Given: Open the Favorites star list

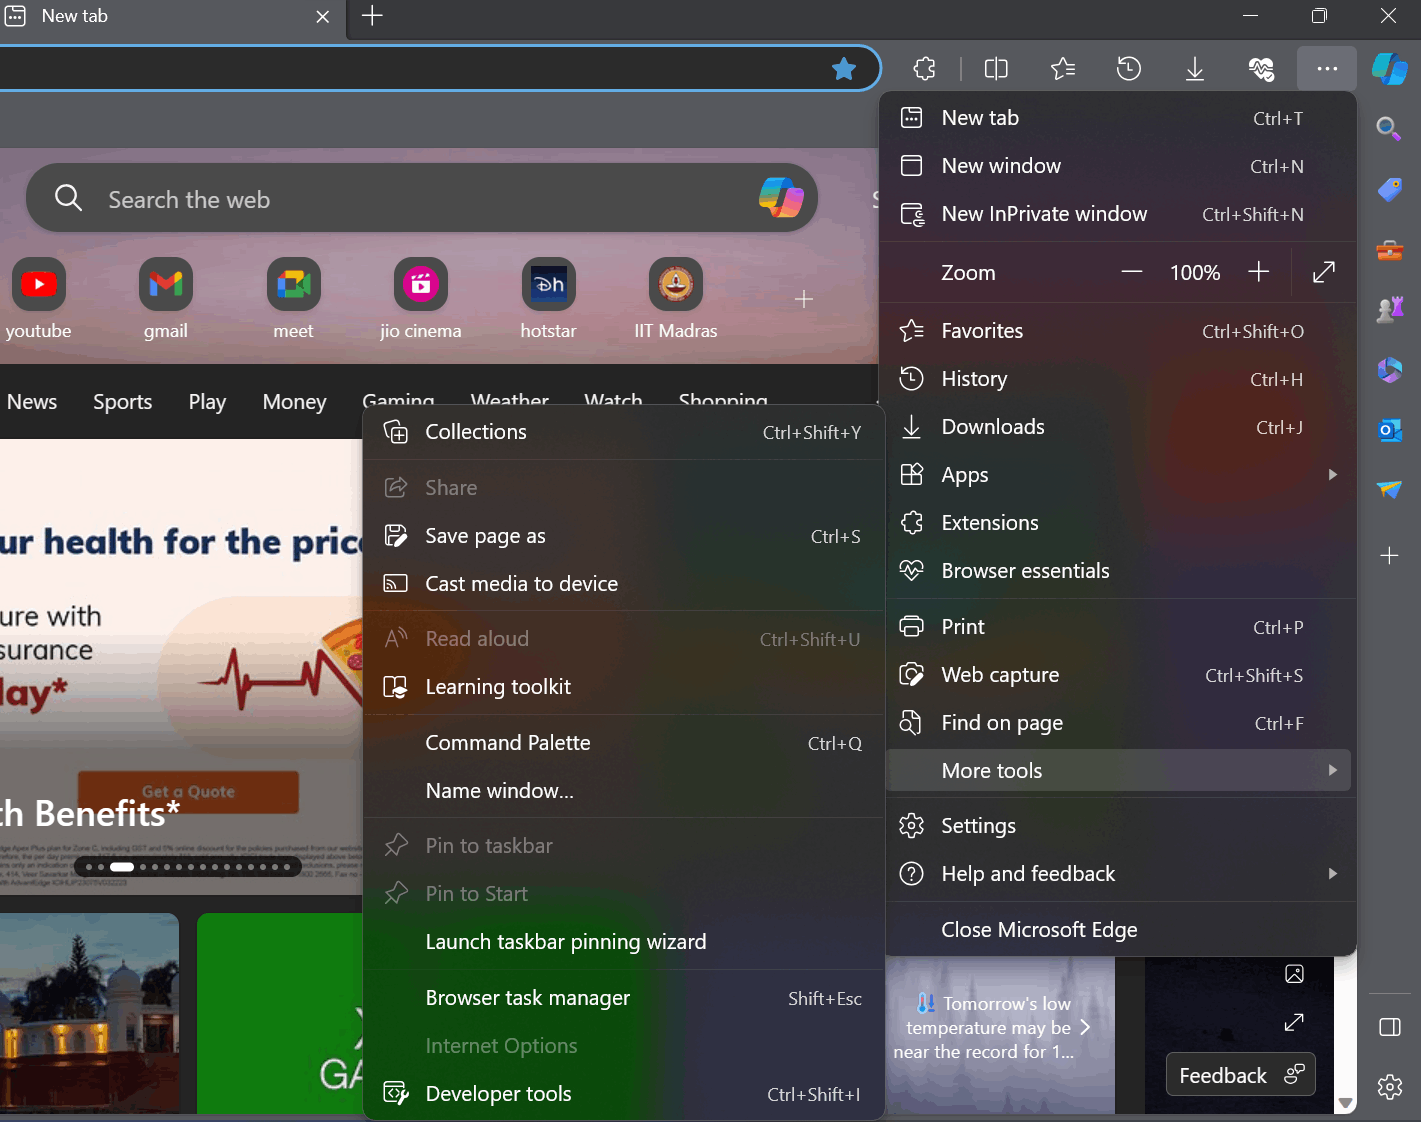Looking at the screenshot, I should 1062,68.
